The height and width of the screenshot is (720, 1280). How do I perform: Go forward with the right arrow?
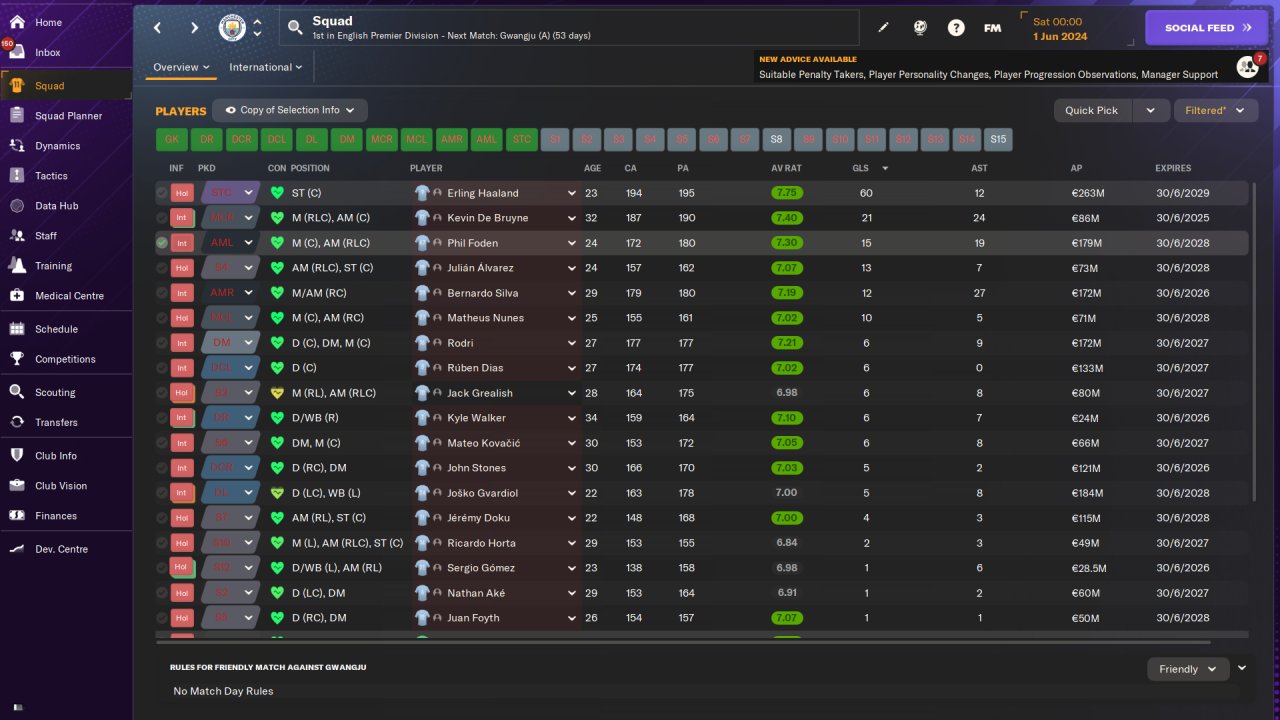point(194,28)
